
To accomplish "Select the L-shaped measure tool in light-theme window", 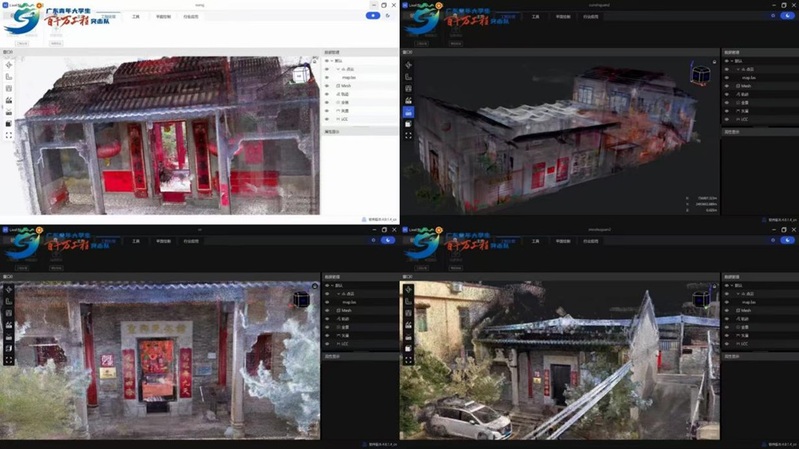I will 9,77.
